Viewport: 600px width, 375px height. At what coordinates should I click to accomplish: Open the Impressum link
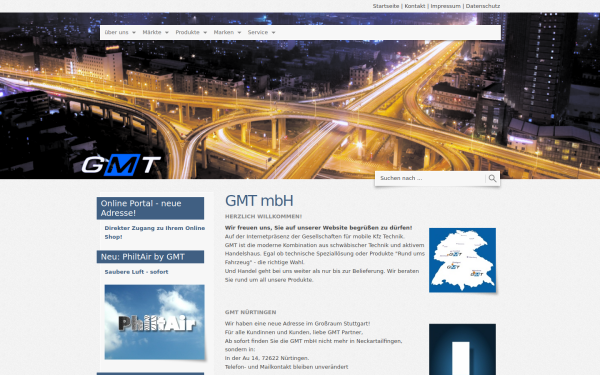tap(445, 6)
